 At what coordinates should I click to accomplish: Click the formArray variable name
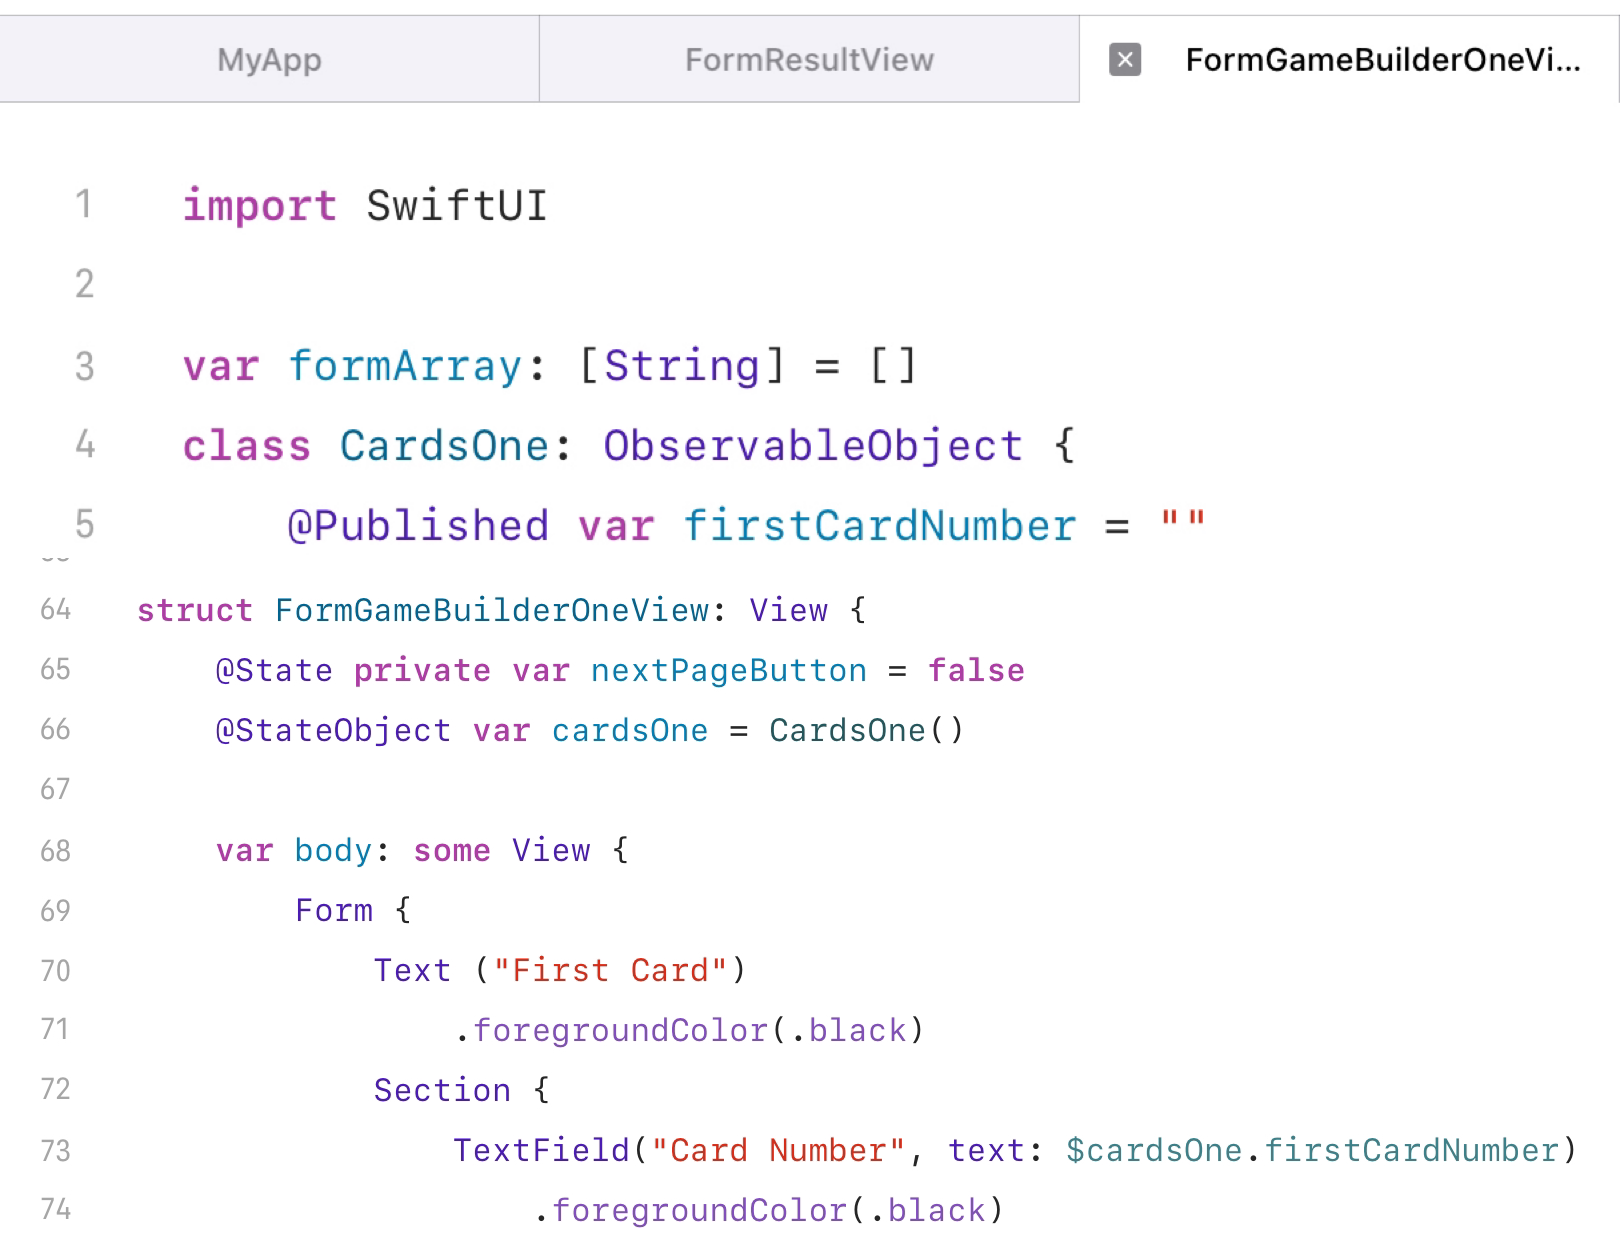405,366
